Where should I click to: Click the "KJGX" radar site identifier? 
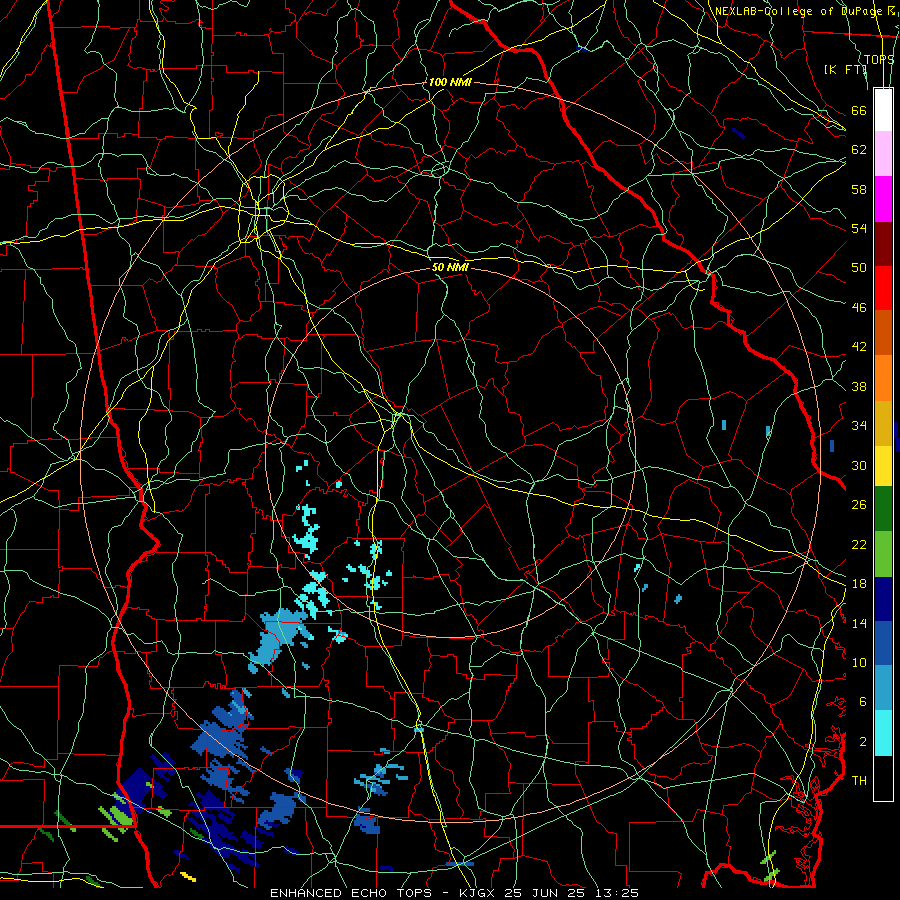(479, 893)
